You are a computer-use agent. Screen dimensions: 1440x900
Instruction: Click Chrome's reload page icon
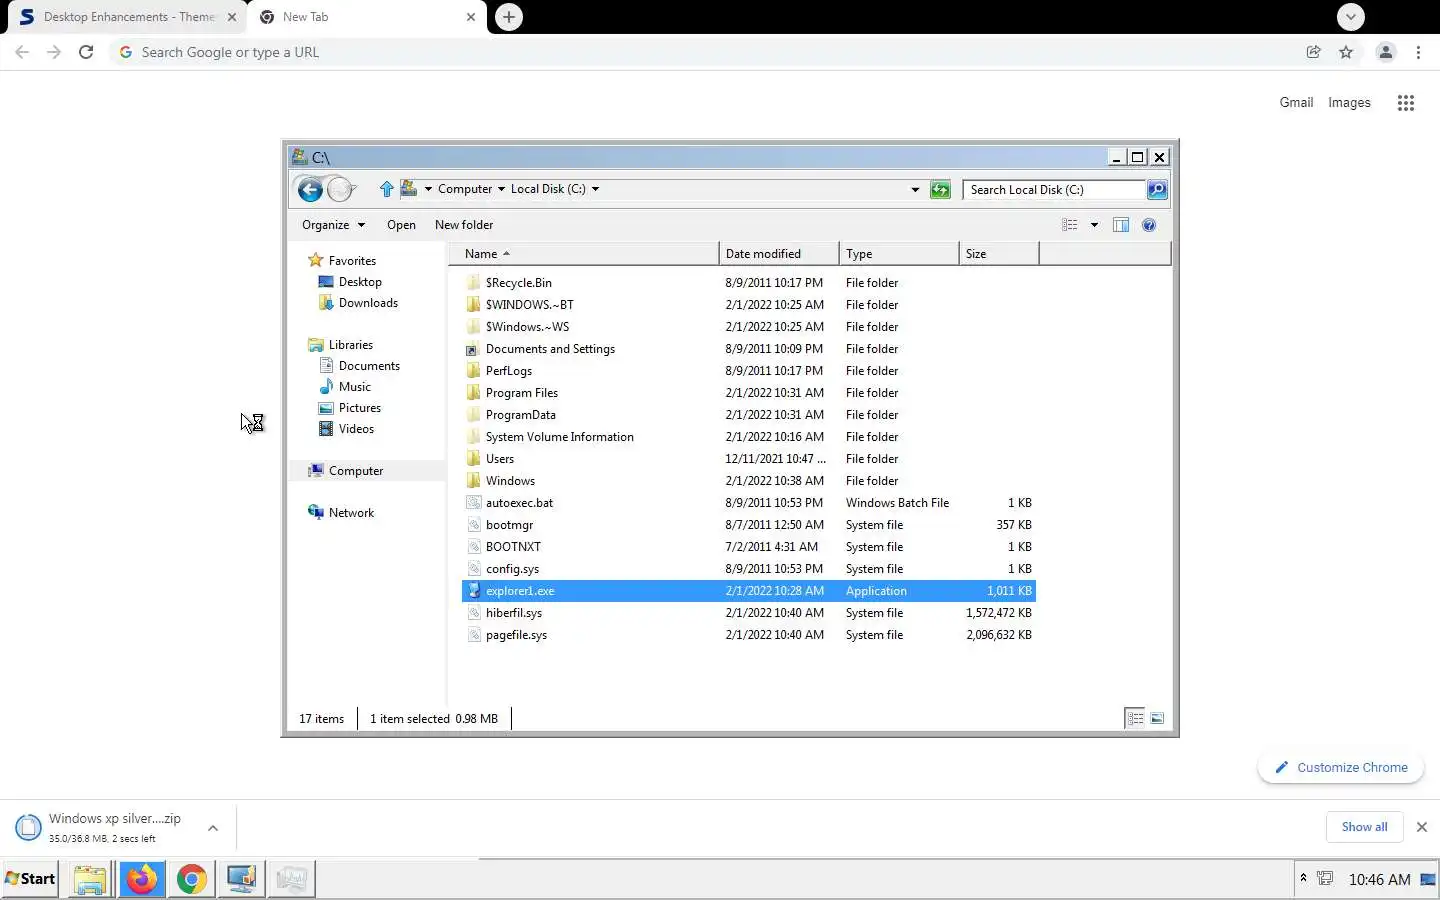point(86,52)
